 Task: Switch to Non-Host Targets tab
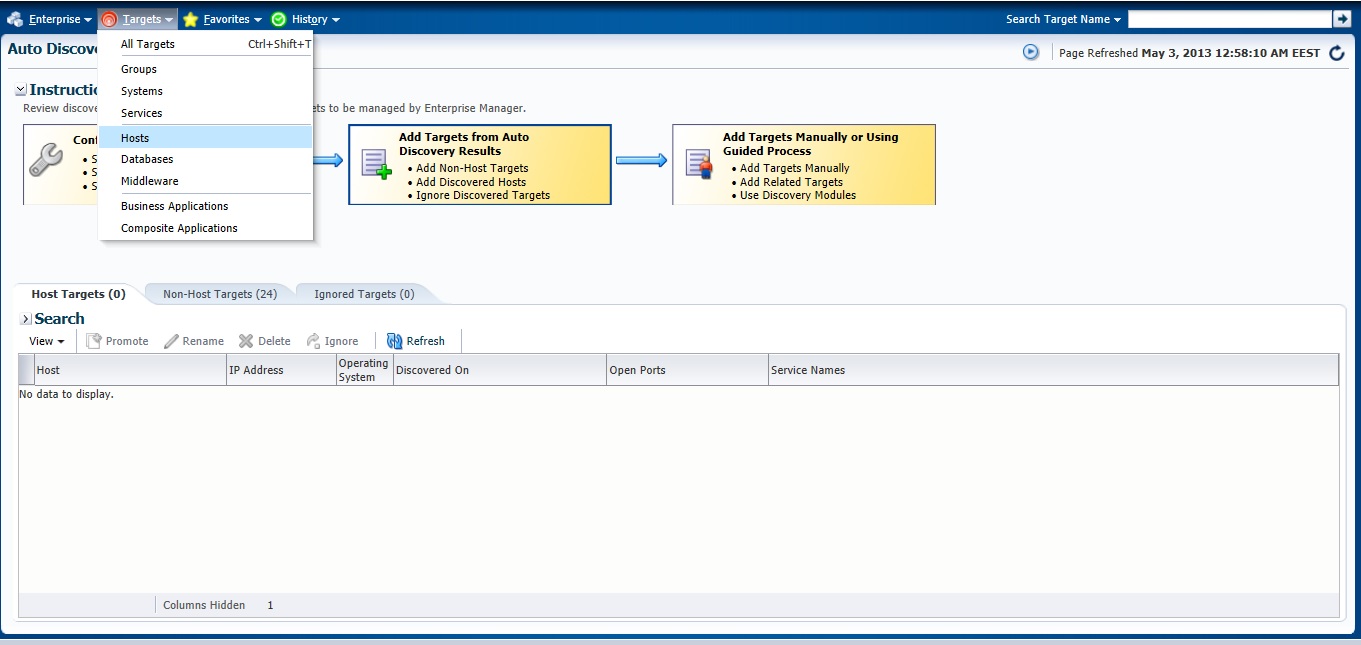tap(220, 294)
